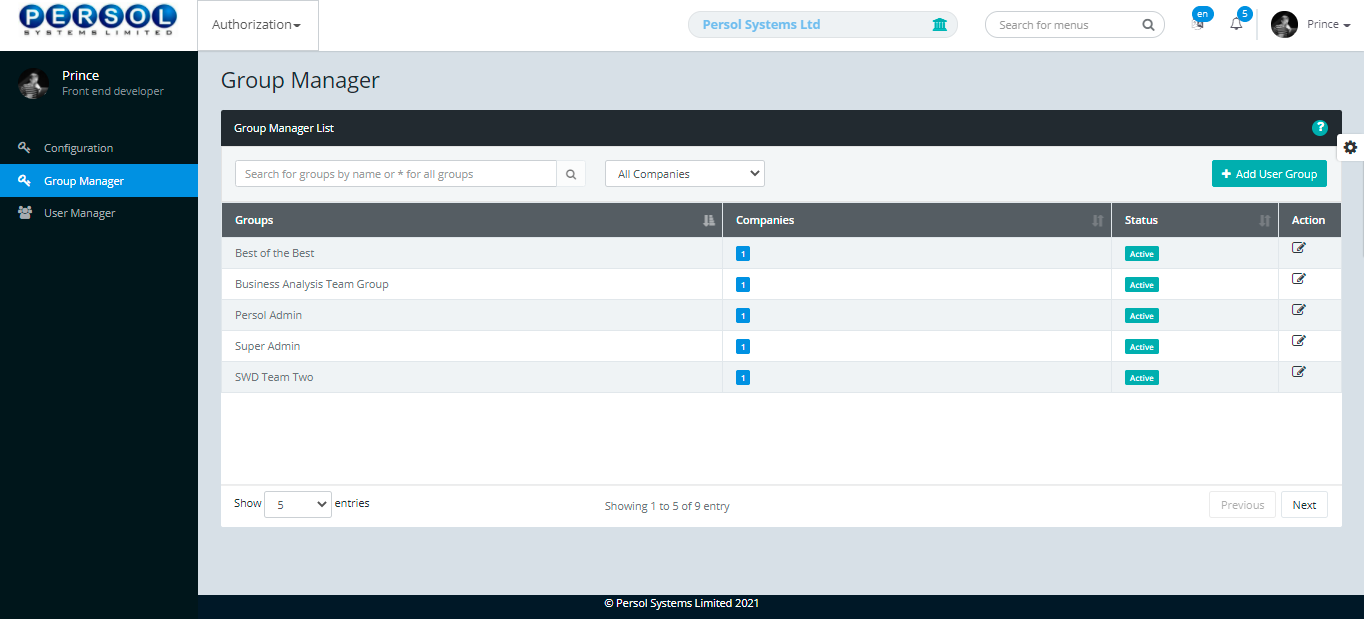Click Active status badge for Super Admin
The width and height of the screenshot is (1364, 619).
click(1142, 347)
